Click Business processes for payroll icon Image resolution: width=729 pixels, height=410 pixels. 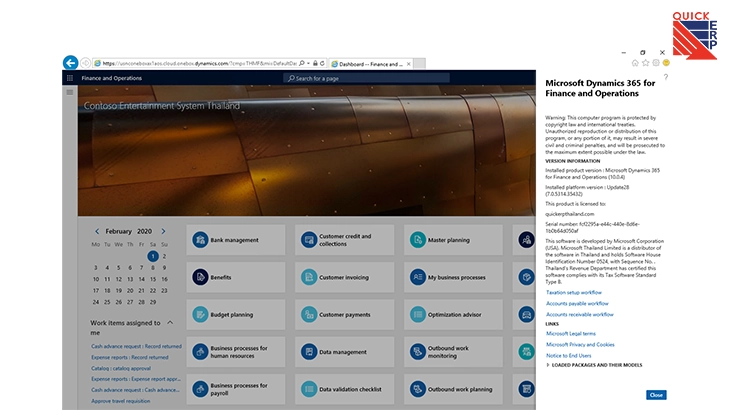coord(200,389)
